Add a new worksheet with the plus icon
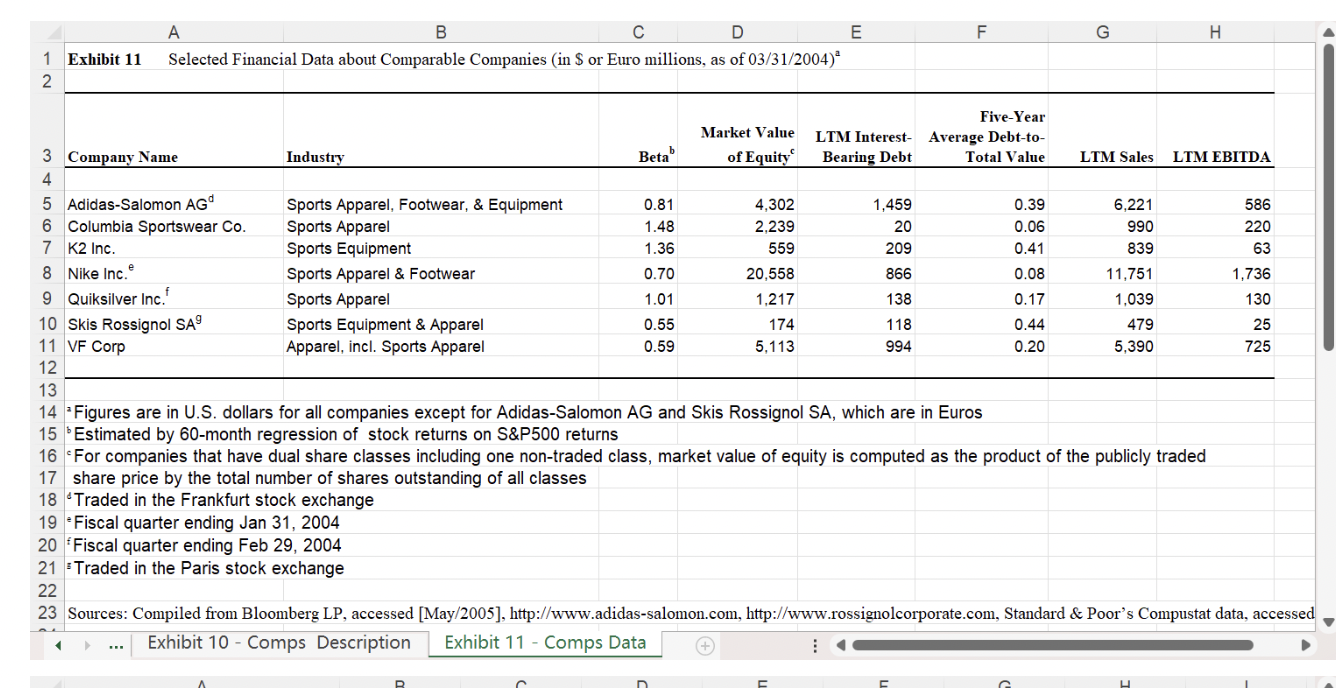The height and width of the screenshot is (688, 1336). click(x=704, y=644)
